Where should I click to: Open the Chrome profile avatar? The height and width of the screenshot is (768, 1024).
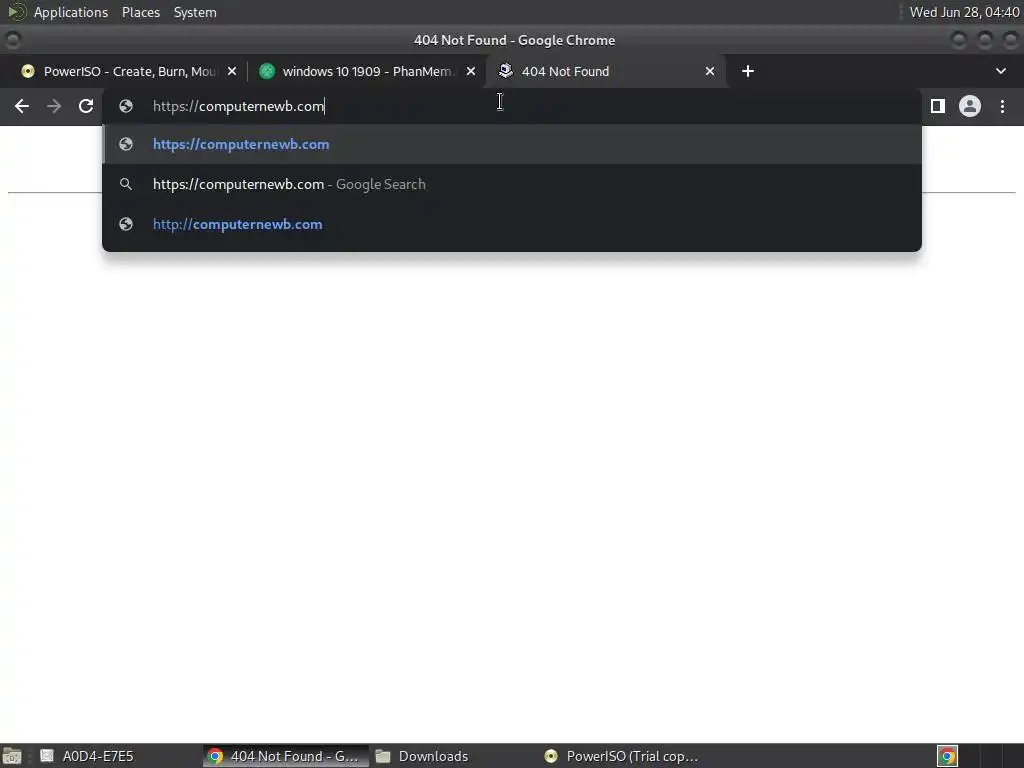[970, 106]
